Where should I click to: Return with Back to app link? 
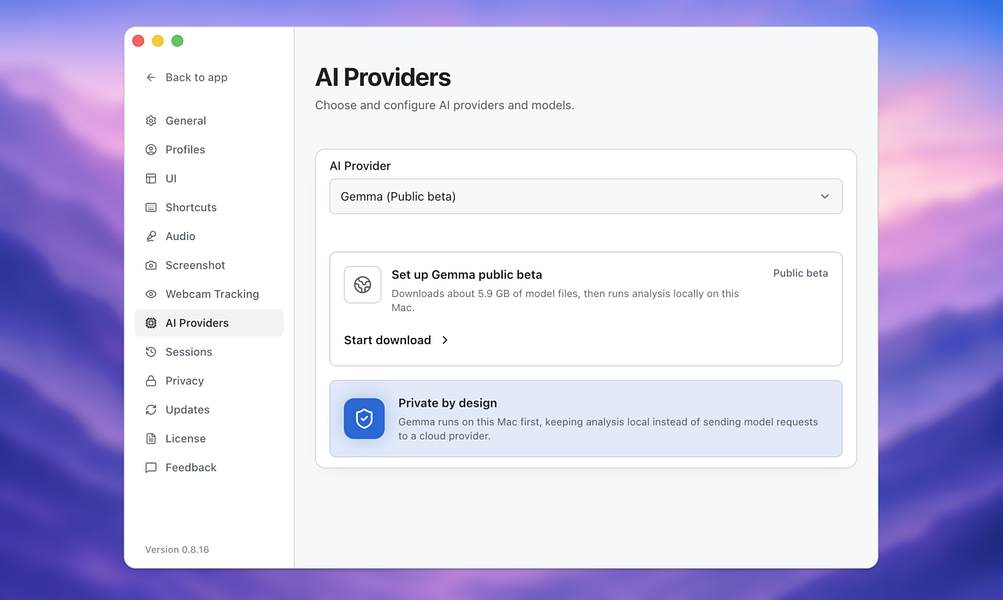click(187, 77)
